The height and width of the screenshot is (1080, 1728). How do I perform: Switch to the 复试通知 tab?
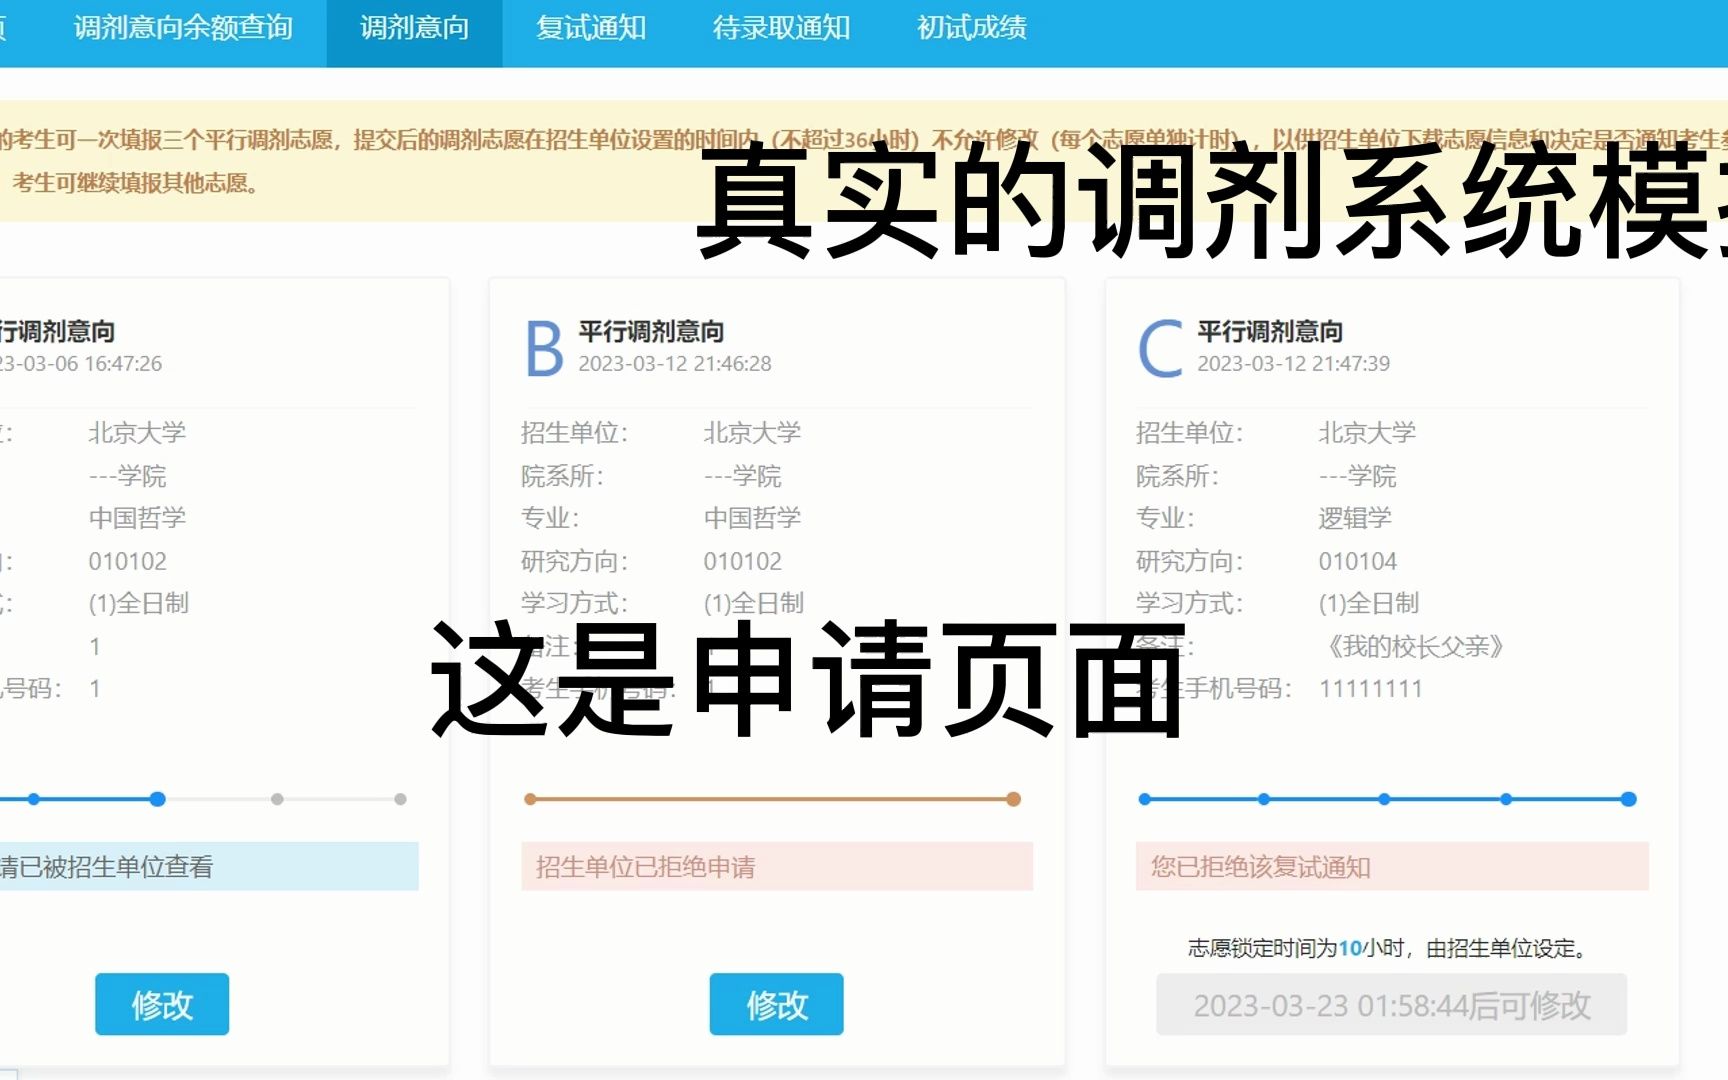coord(591,28)
